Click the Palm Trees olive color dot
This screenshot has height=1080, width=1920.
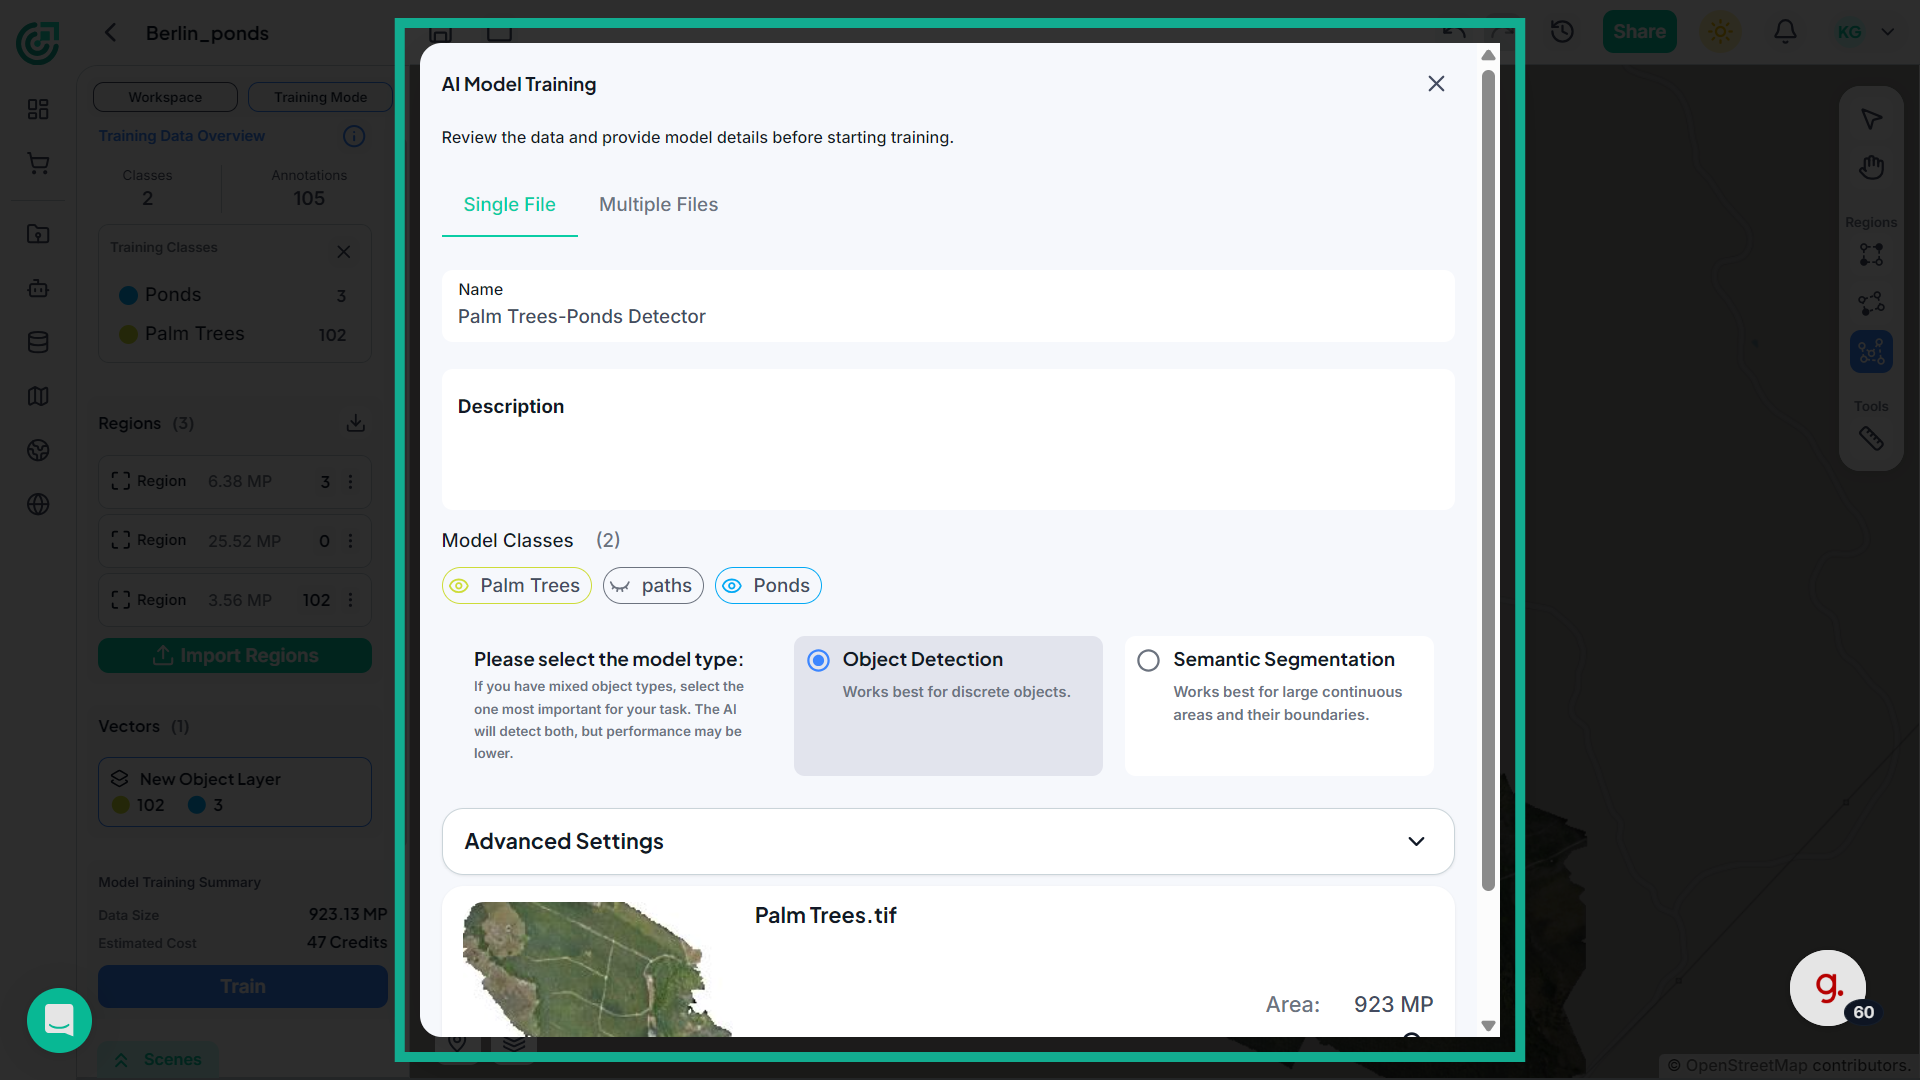click(128, 334)
